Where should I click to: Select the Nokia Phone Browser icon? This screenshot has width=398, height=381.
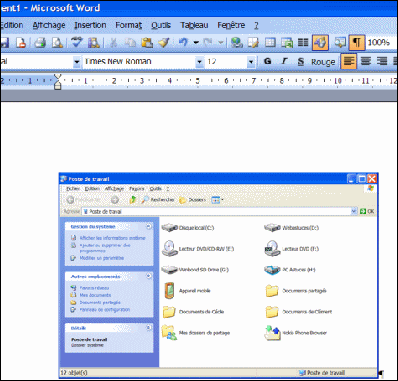tap(273, 333)
